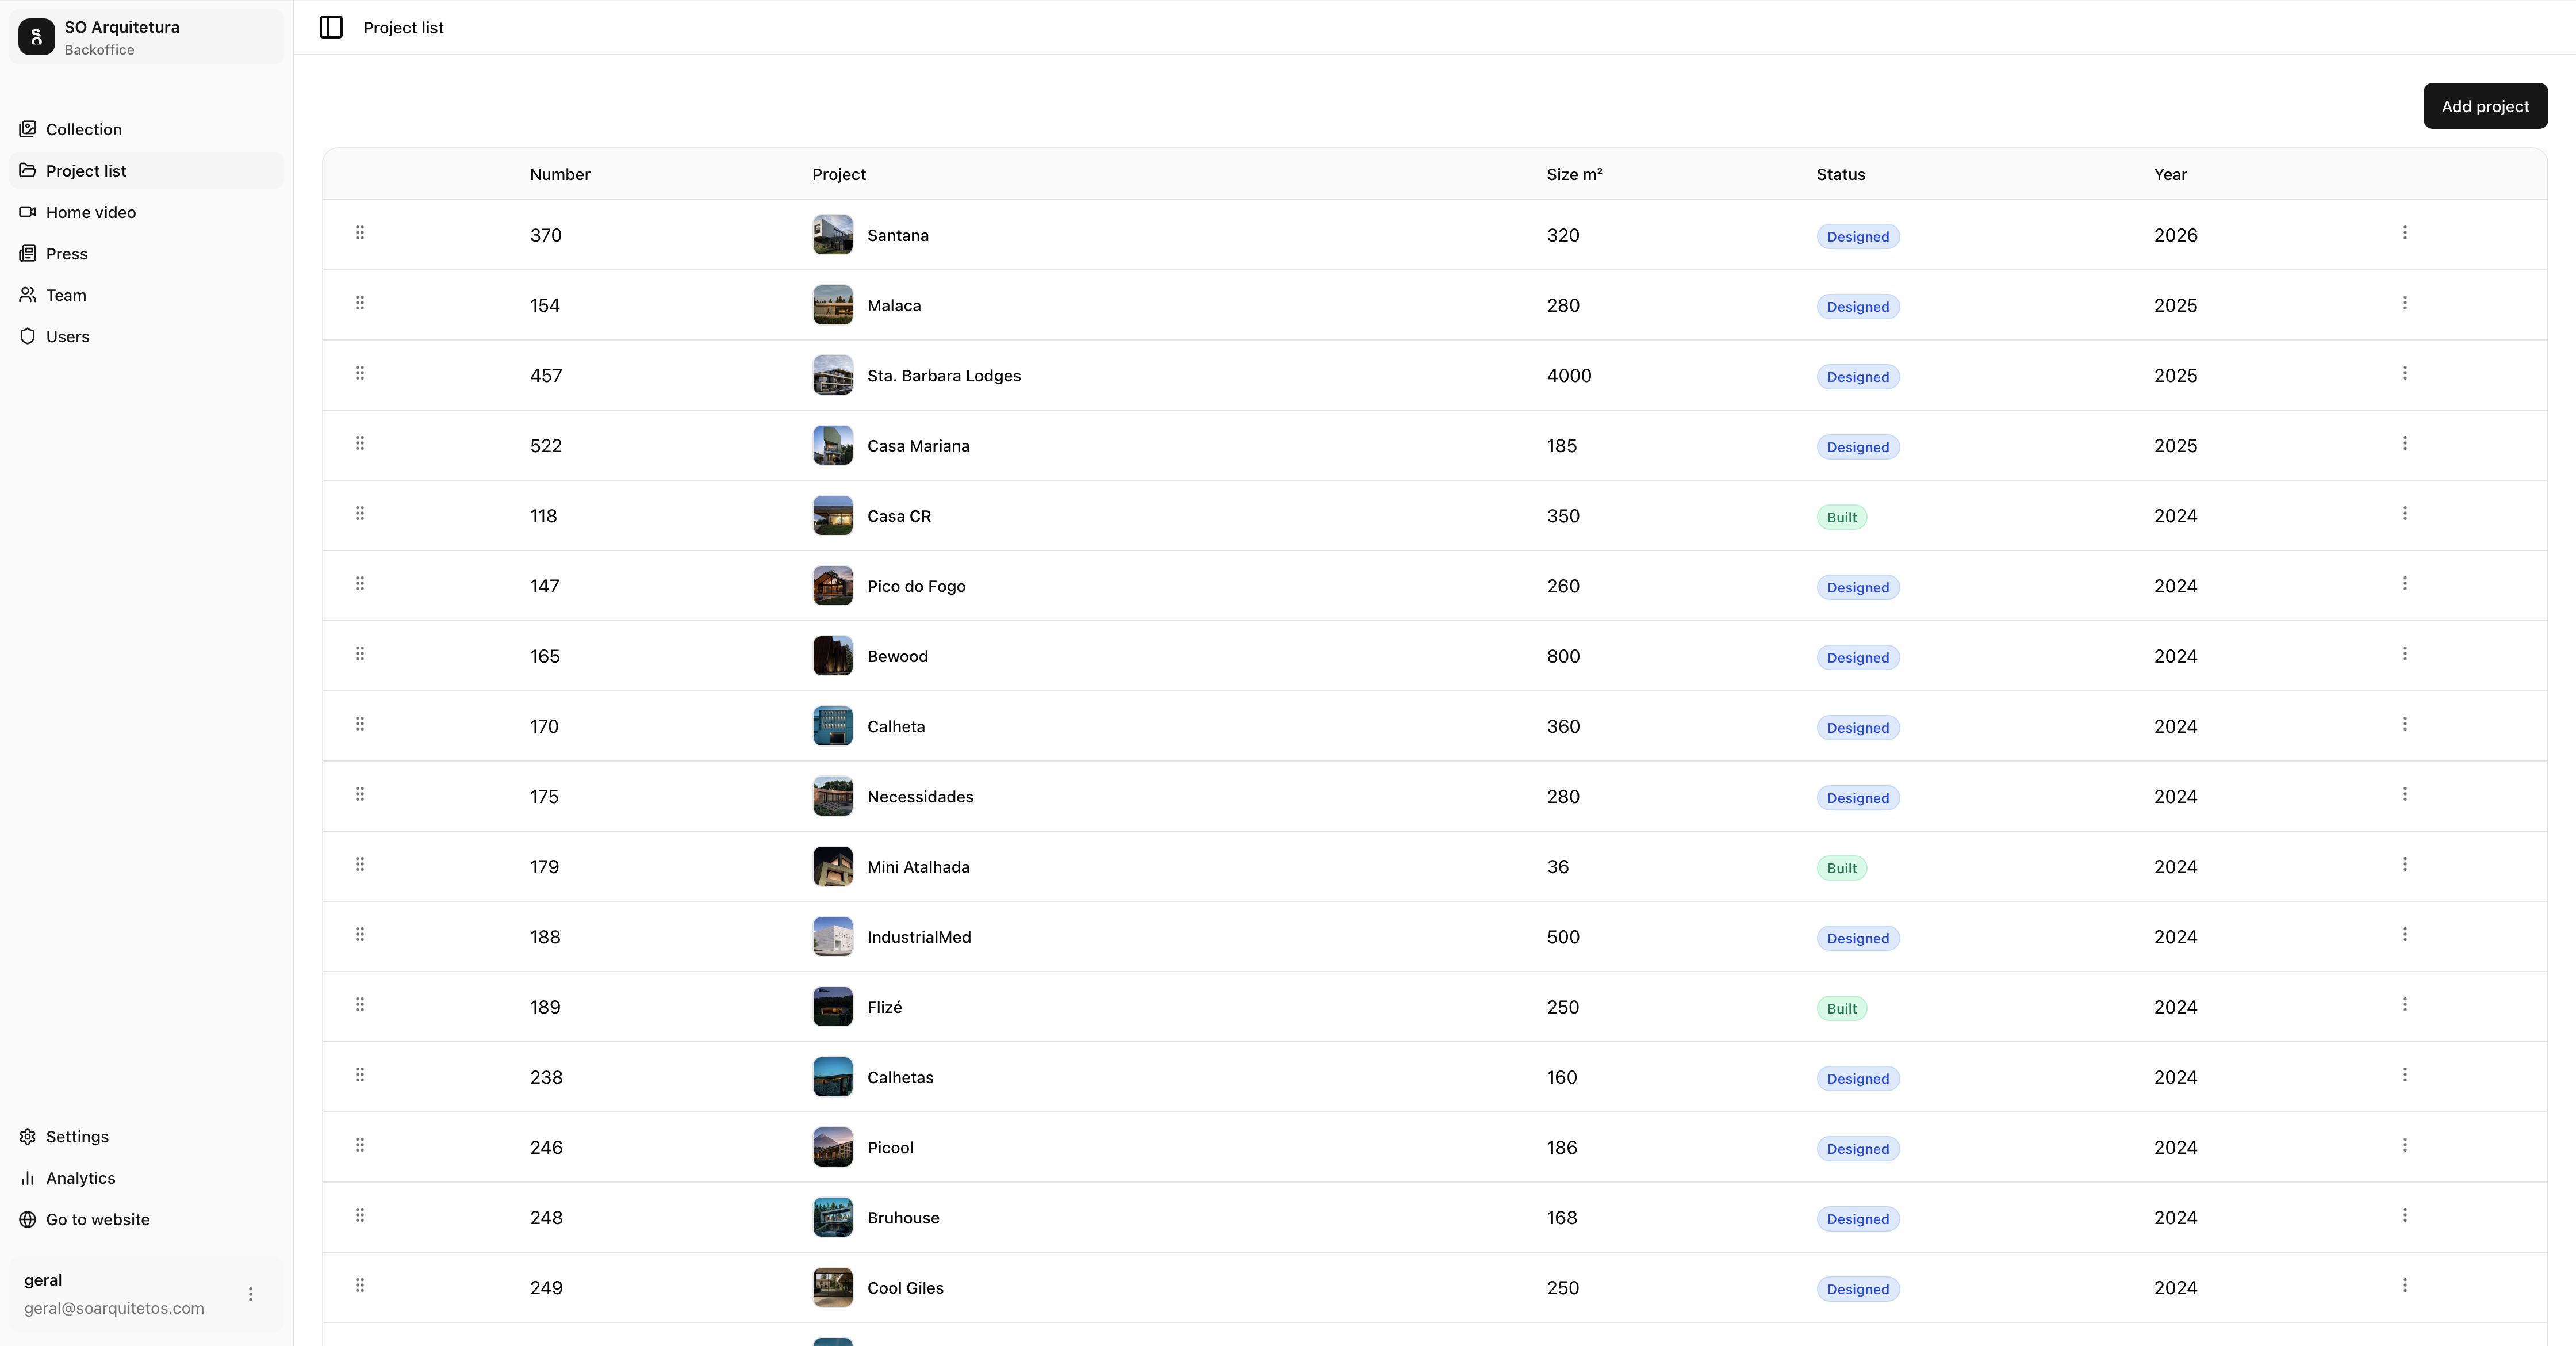The width and height of the screenshot is (2576, 1346).
Task: Click the IndustrialMed project thumbnail
Action: click(833, 937)
